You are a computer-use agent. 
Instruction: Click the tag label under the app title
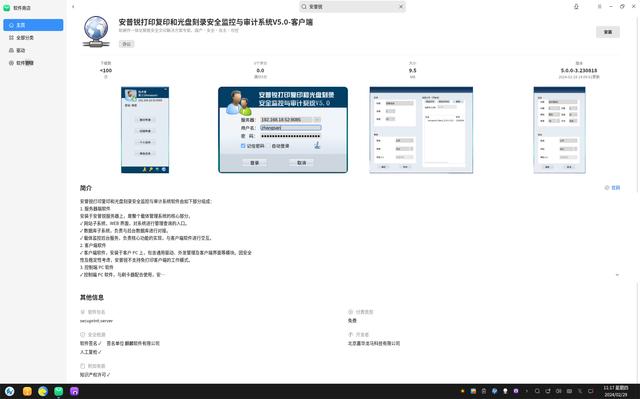click(x=127, y=44)
